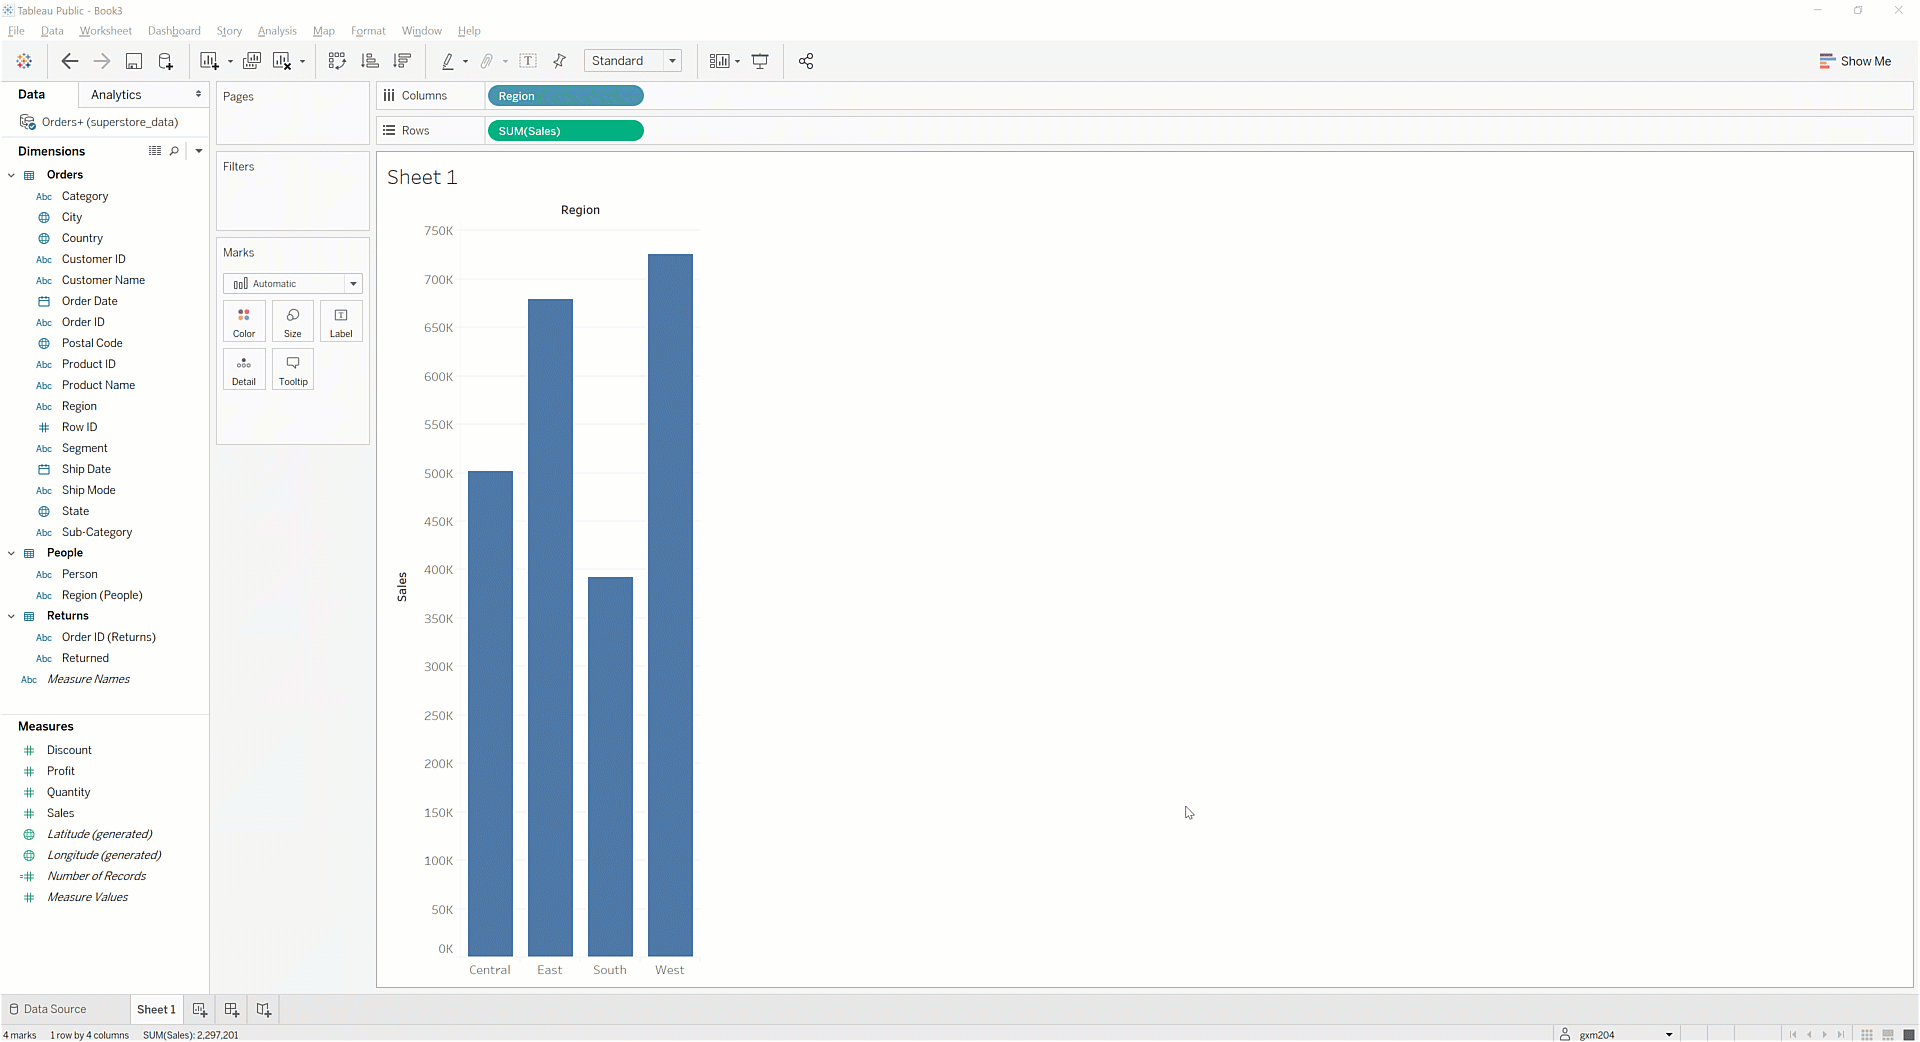Click the Share workbook icon
Viewport: 1920px width, 1042px height.
[806, 61]
